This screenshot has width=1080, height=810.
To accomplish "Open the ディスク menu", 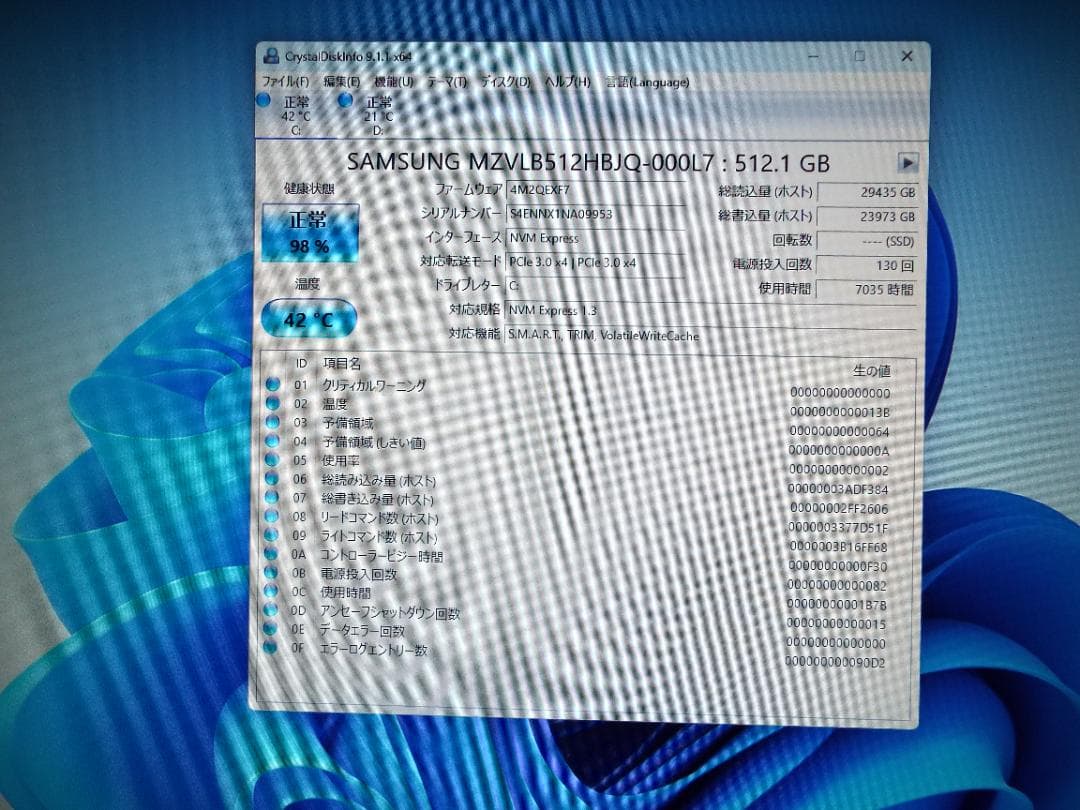I will (x=505, y=82).
